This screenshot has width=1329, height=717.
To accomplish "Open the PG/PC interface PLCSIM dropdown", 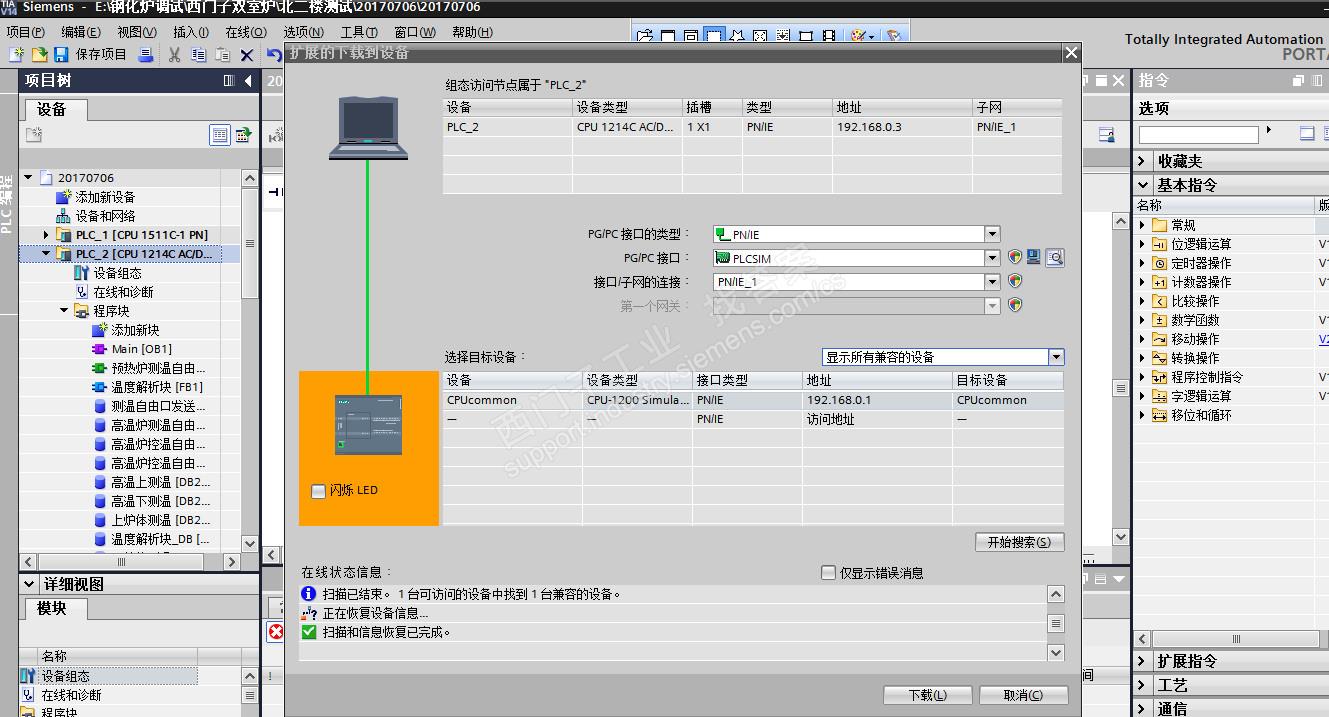I will pos(992,258).
